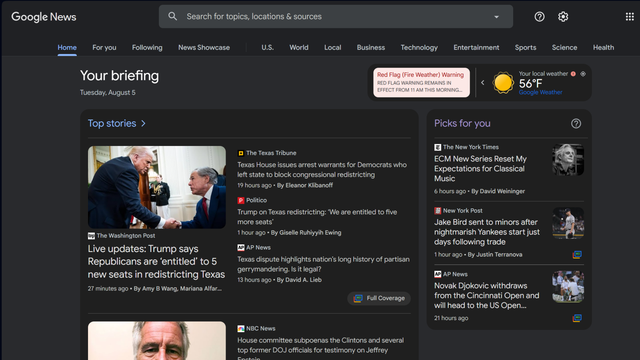Open the Live updates Trump redistricting Texas headline
This screenshot has height=360, width=640.
(x=156, y=261)
